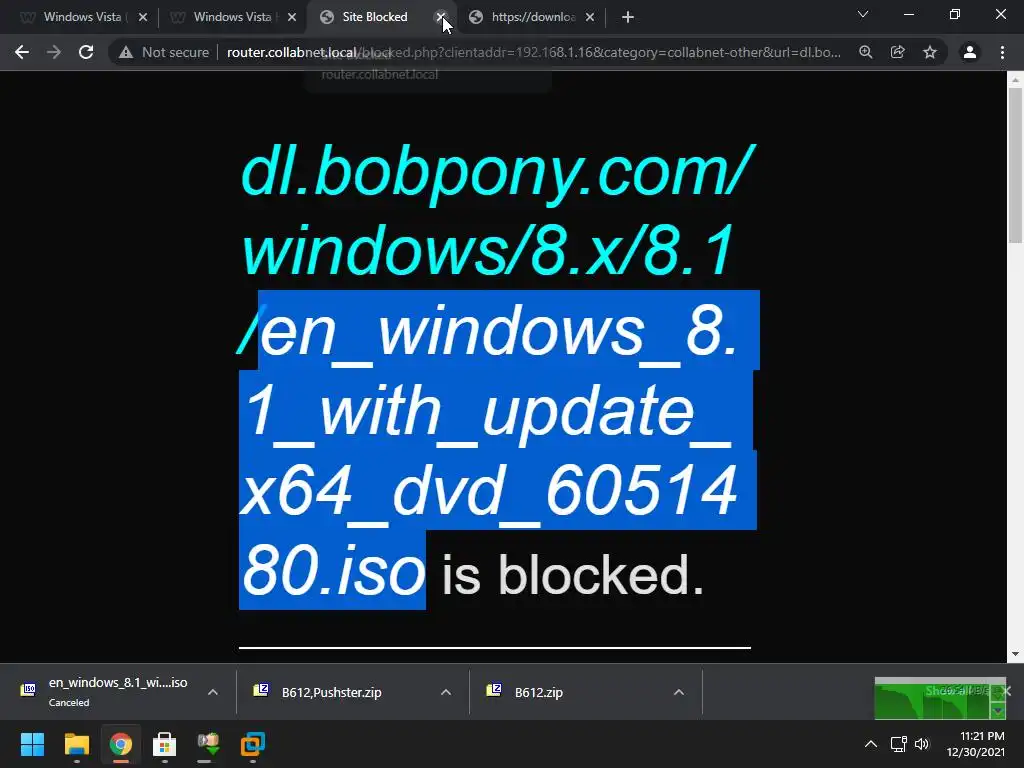Expand options for B612.zip

coord(679,692)
